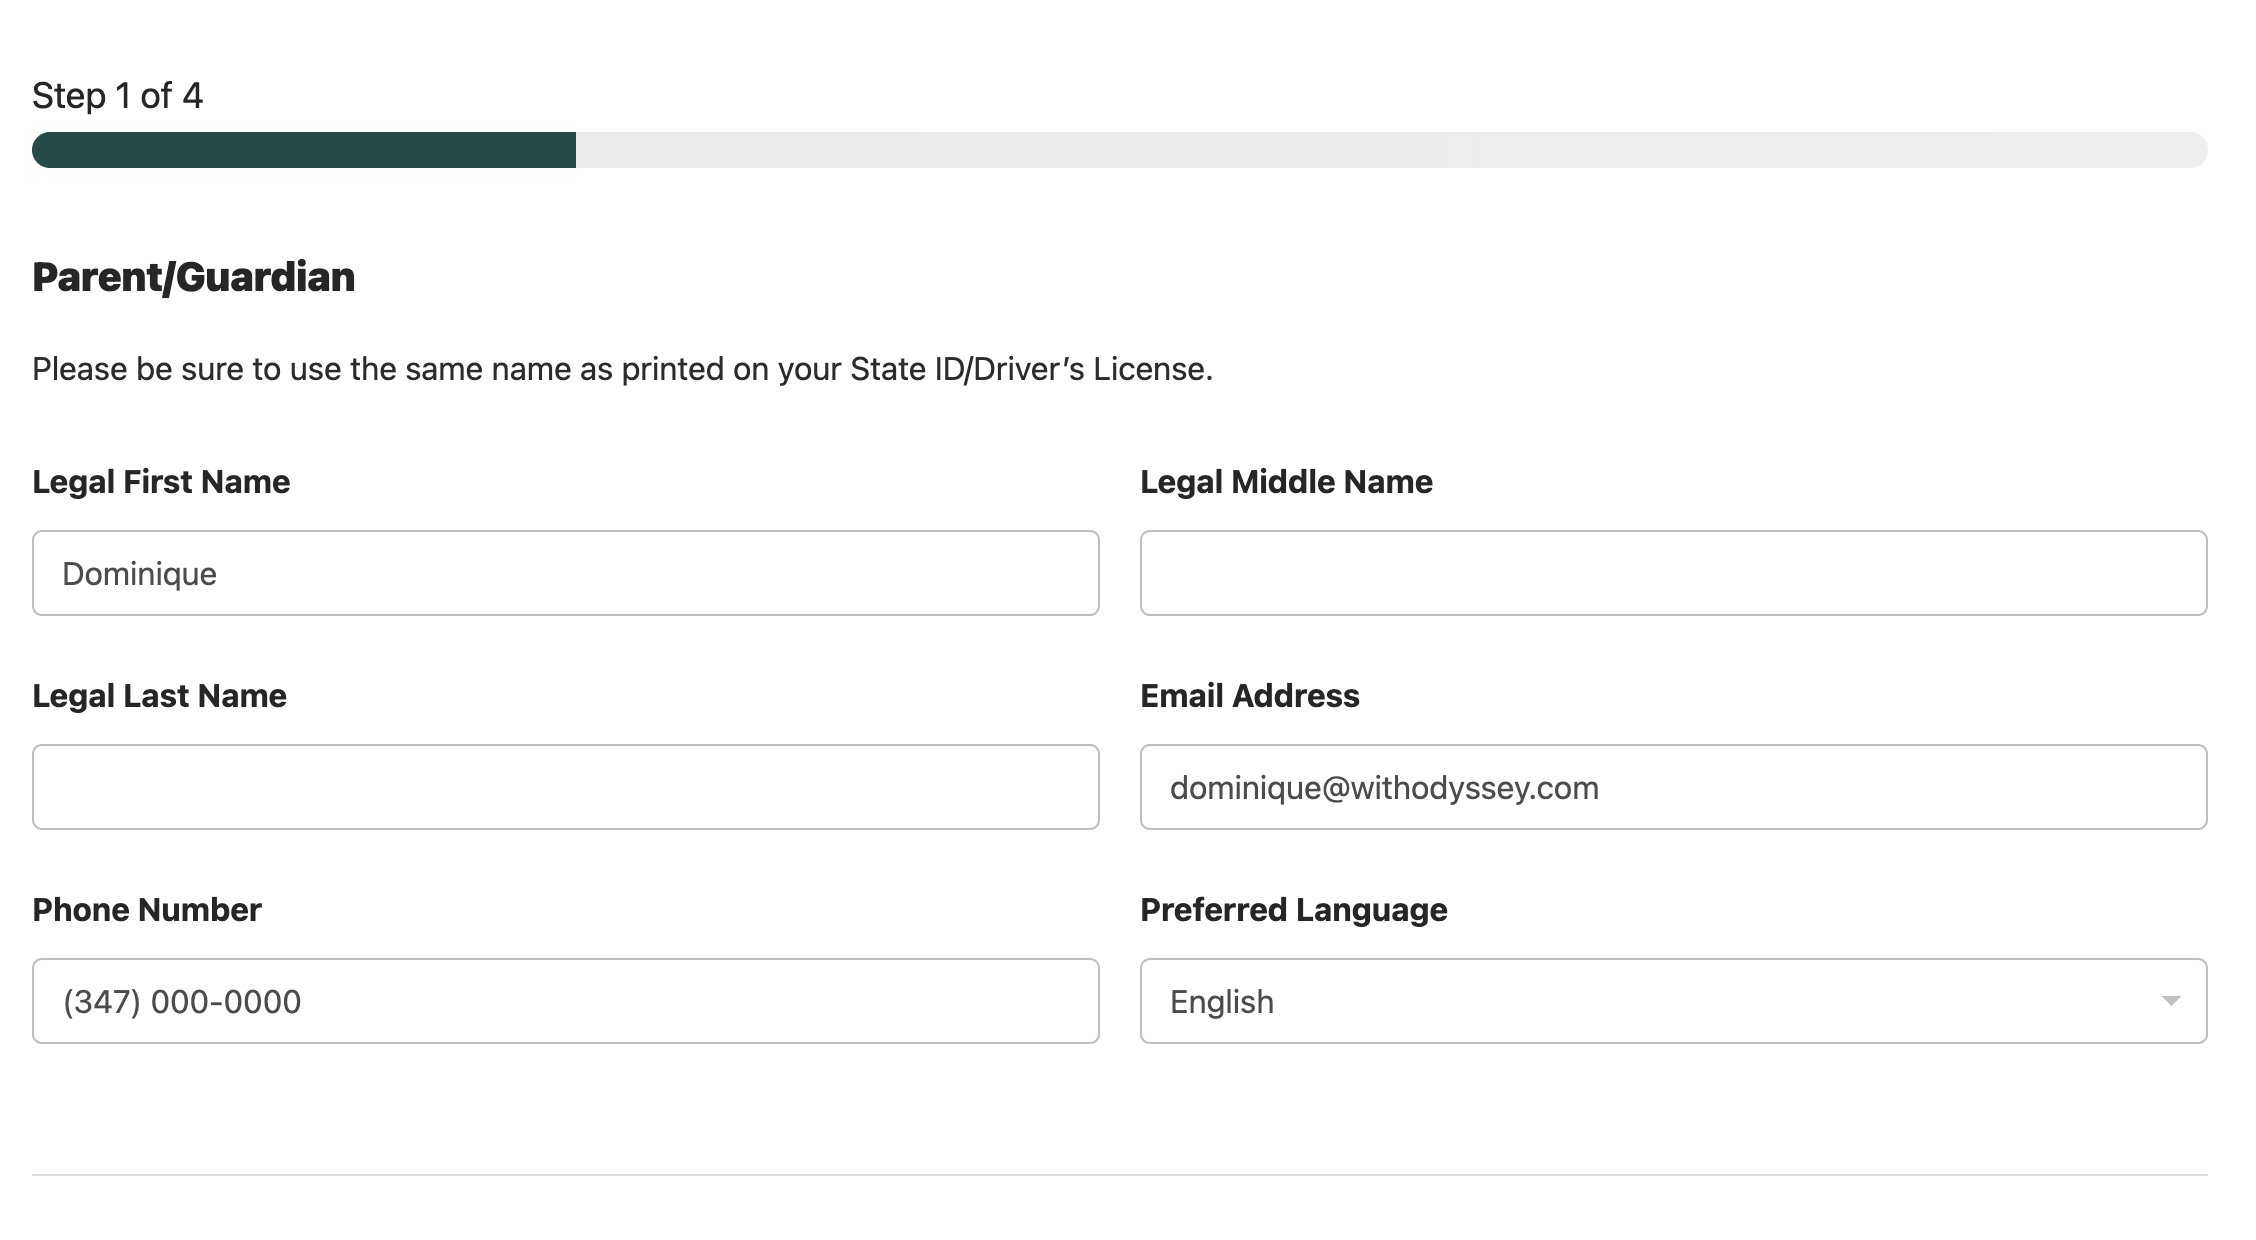Viewport: 2256px width, 1240px height.
Task: Click the step progress bar
Action: click(x=1120, y=150)
